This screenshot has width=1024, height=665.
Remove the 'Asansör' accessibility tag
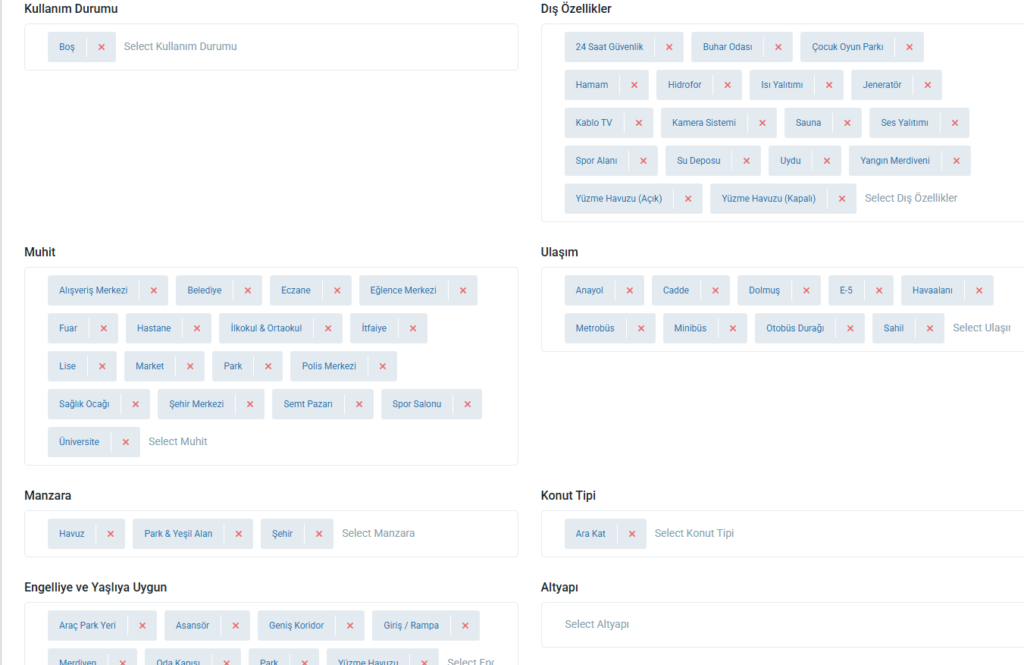[235, 626]
